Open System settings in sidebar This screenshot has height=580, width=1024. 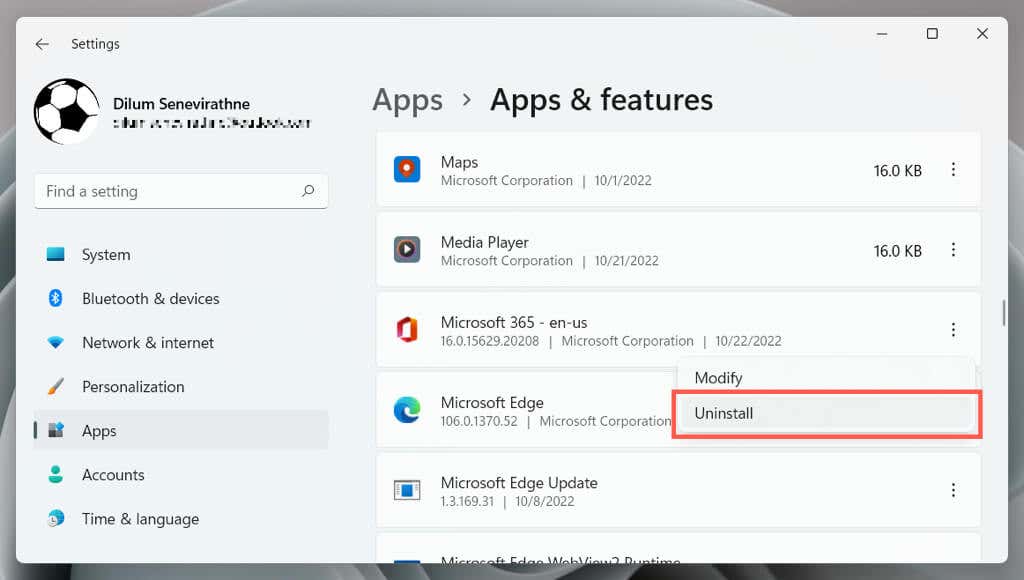[x=106, y=255]
